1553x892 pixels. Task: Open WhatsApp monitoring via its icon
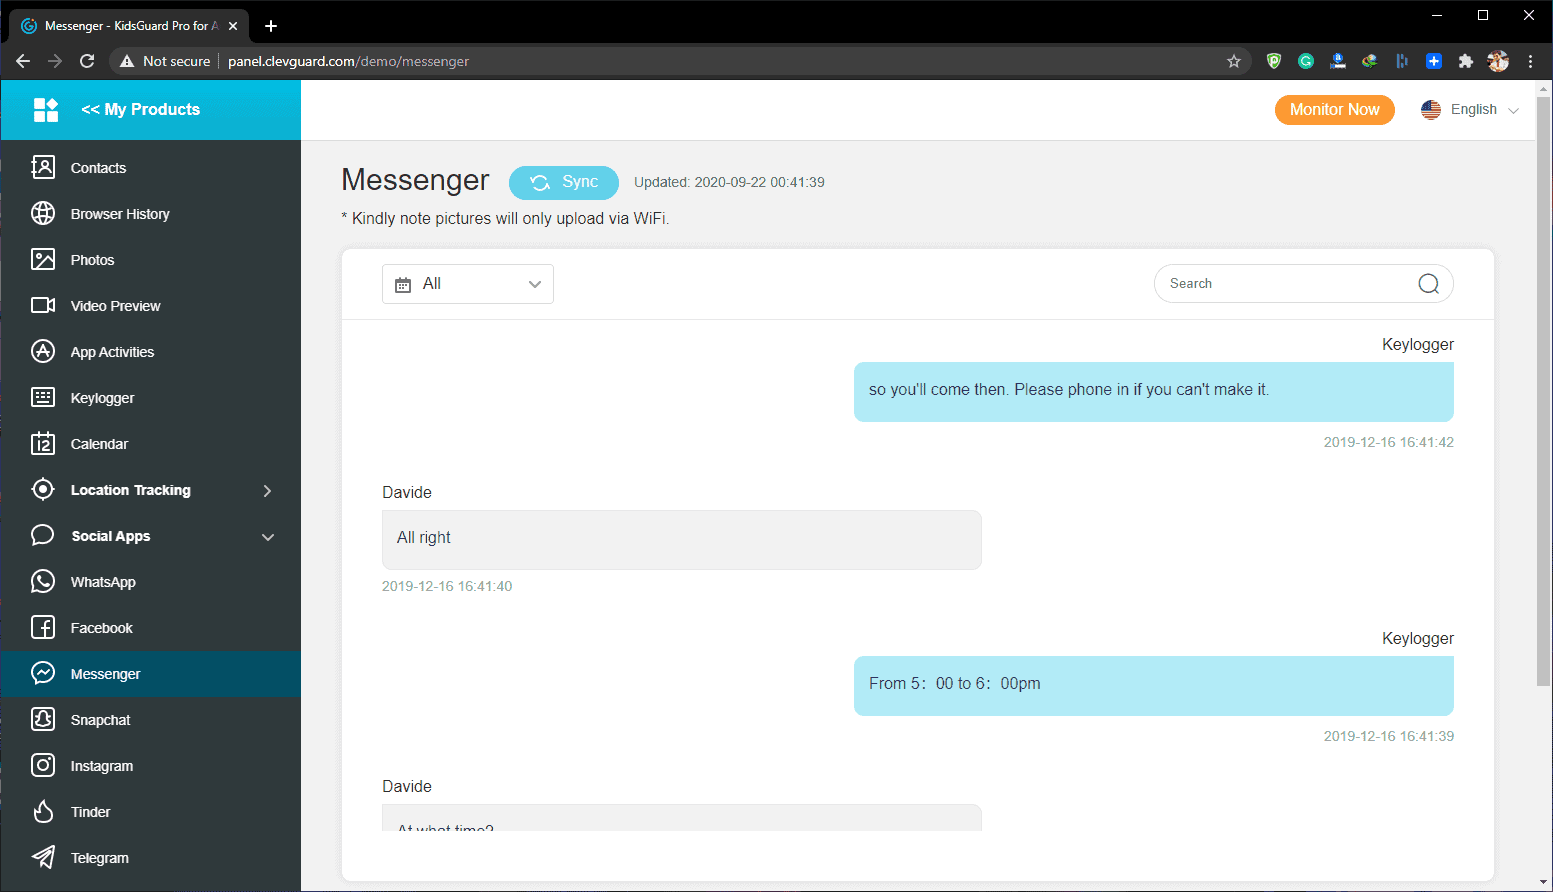click(x=44, y=581)
